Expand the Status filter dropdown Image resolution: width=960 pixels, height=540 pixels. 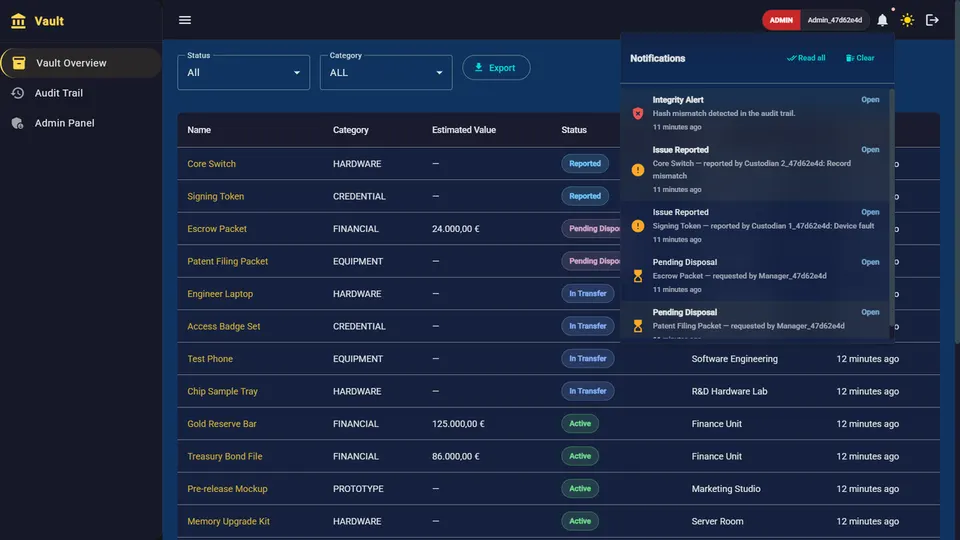[244, 72]
